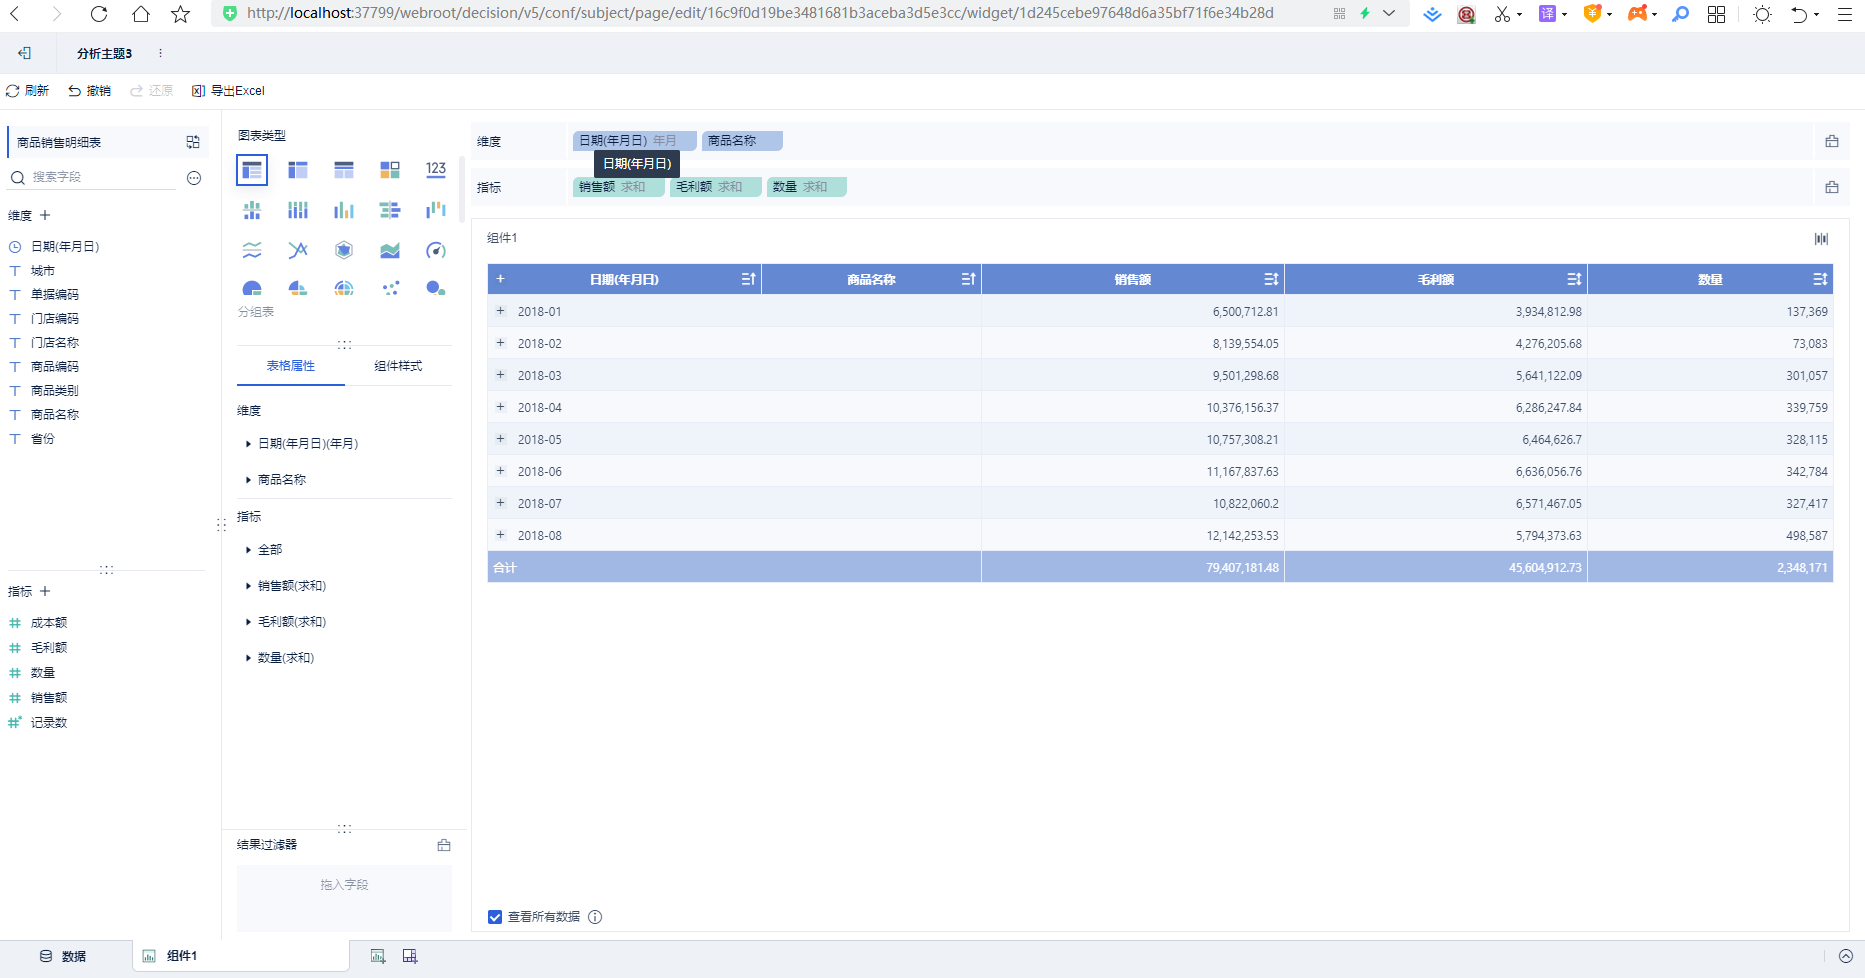Choose the stacked column chart type
Image resolution: width=1865 pixels, height=978 pixels.
coord(298,210)
